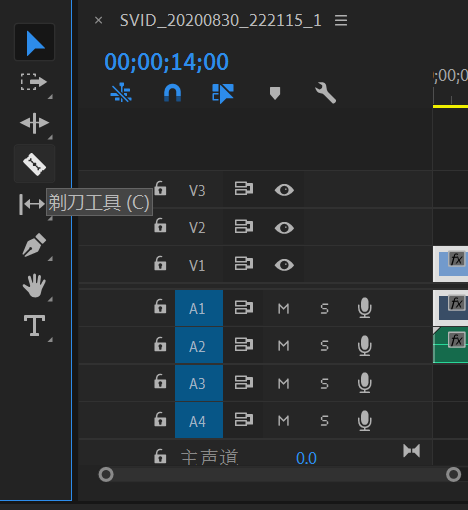The height and width of the screenshot is (510, 468).
Task: Toggle lock on track A3
Action: [x=160, y=382]
